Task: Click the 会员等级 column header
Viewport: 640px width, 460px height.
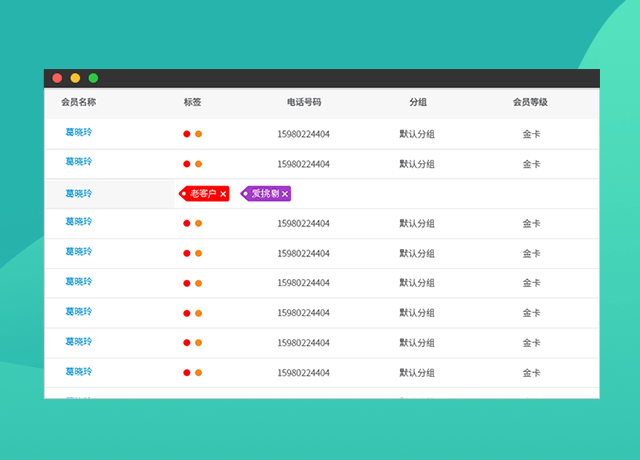Action: [x=529, y=102]
